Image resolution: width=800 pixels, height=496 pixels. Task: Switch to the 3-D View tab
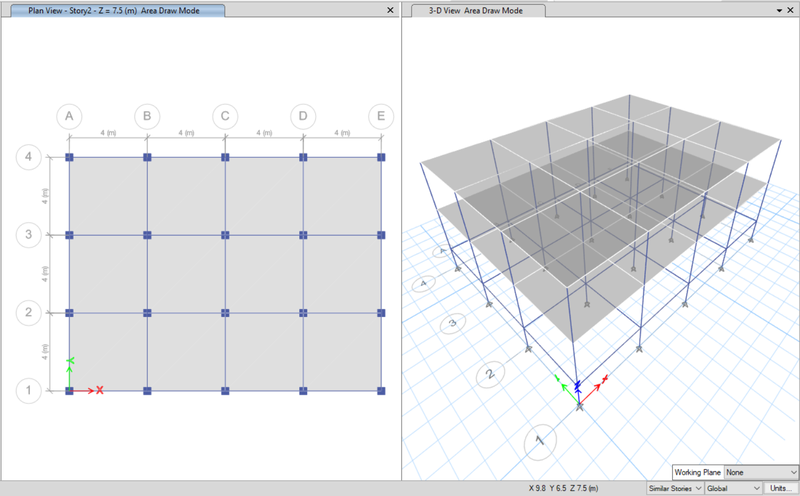[478, 10]
